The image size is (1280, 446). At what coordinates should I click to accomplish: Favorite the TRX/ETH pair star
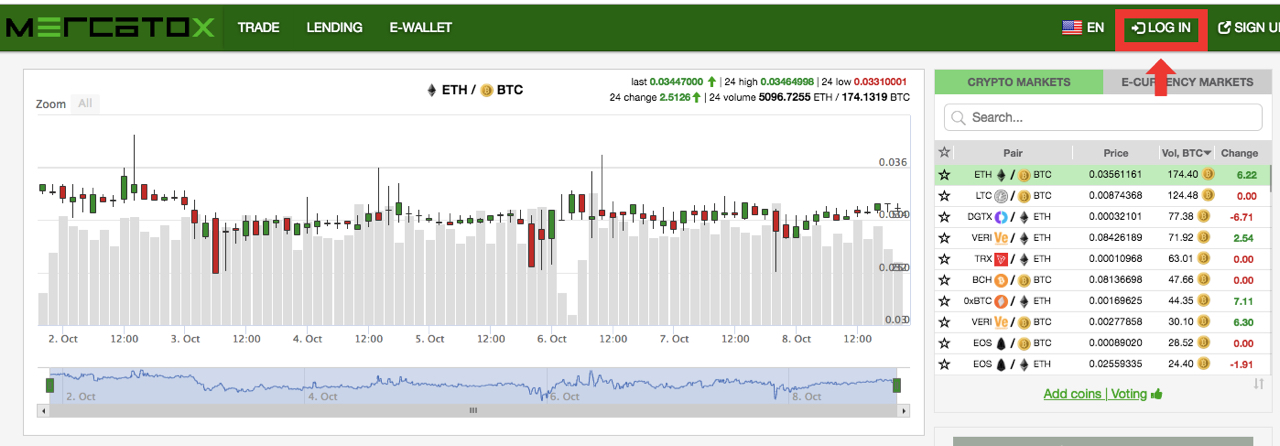(x=944, y=258)
